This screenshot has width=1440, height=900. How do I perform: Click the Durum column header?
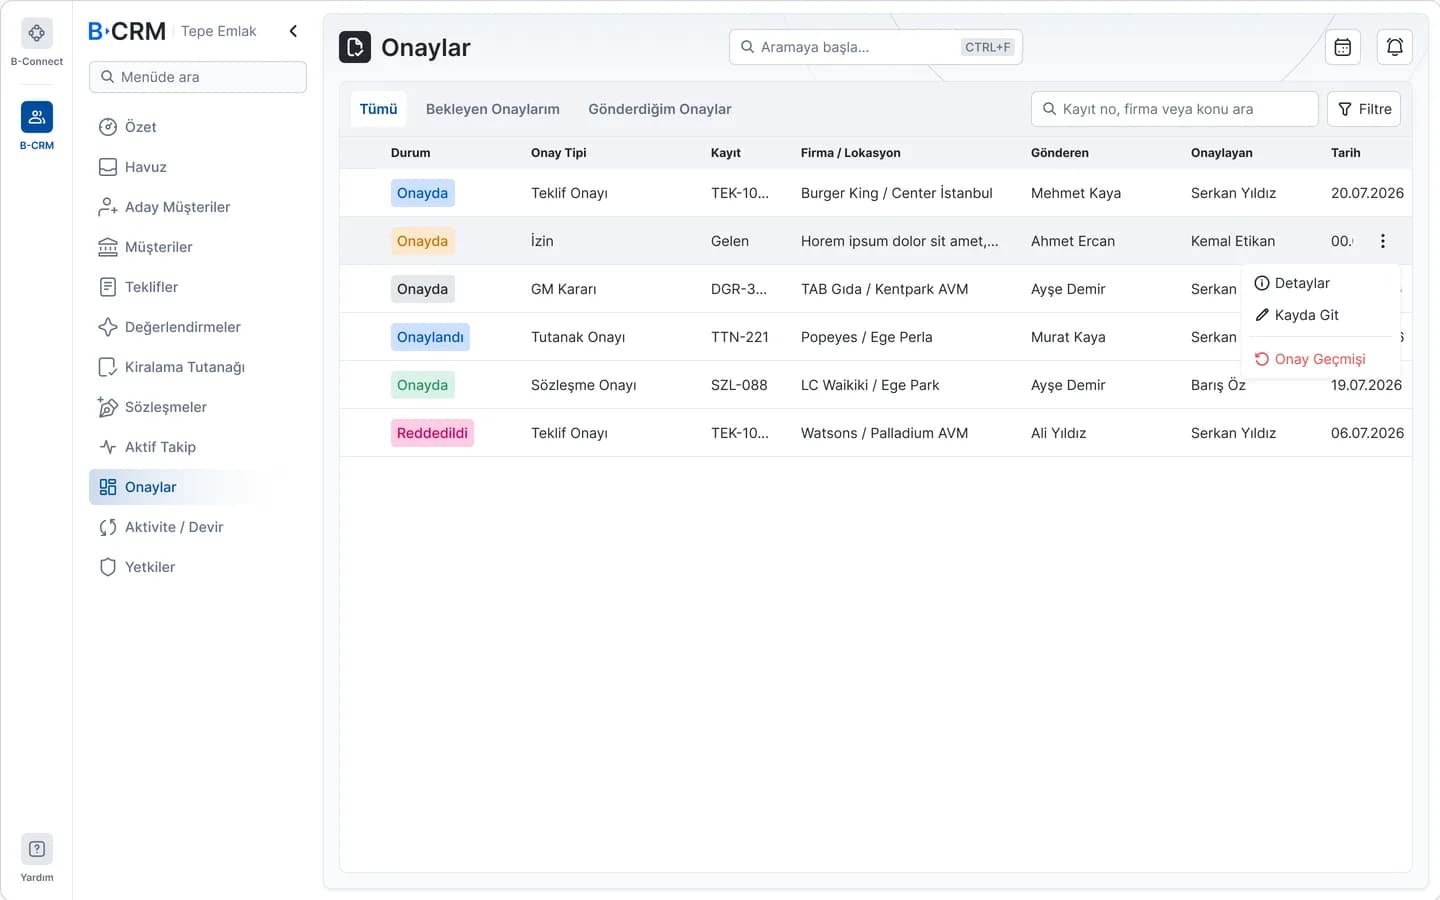pyautogui.click(x=411, y=153)
